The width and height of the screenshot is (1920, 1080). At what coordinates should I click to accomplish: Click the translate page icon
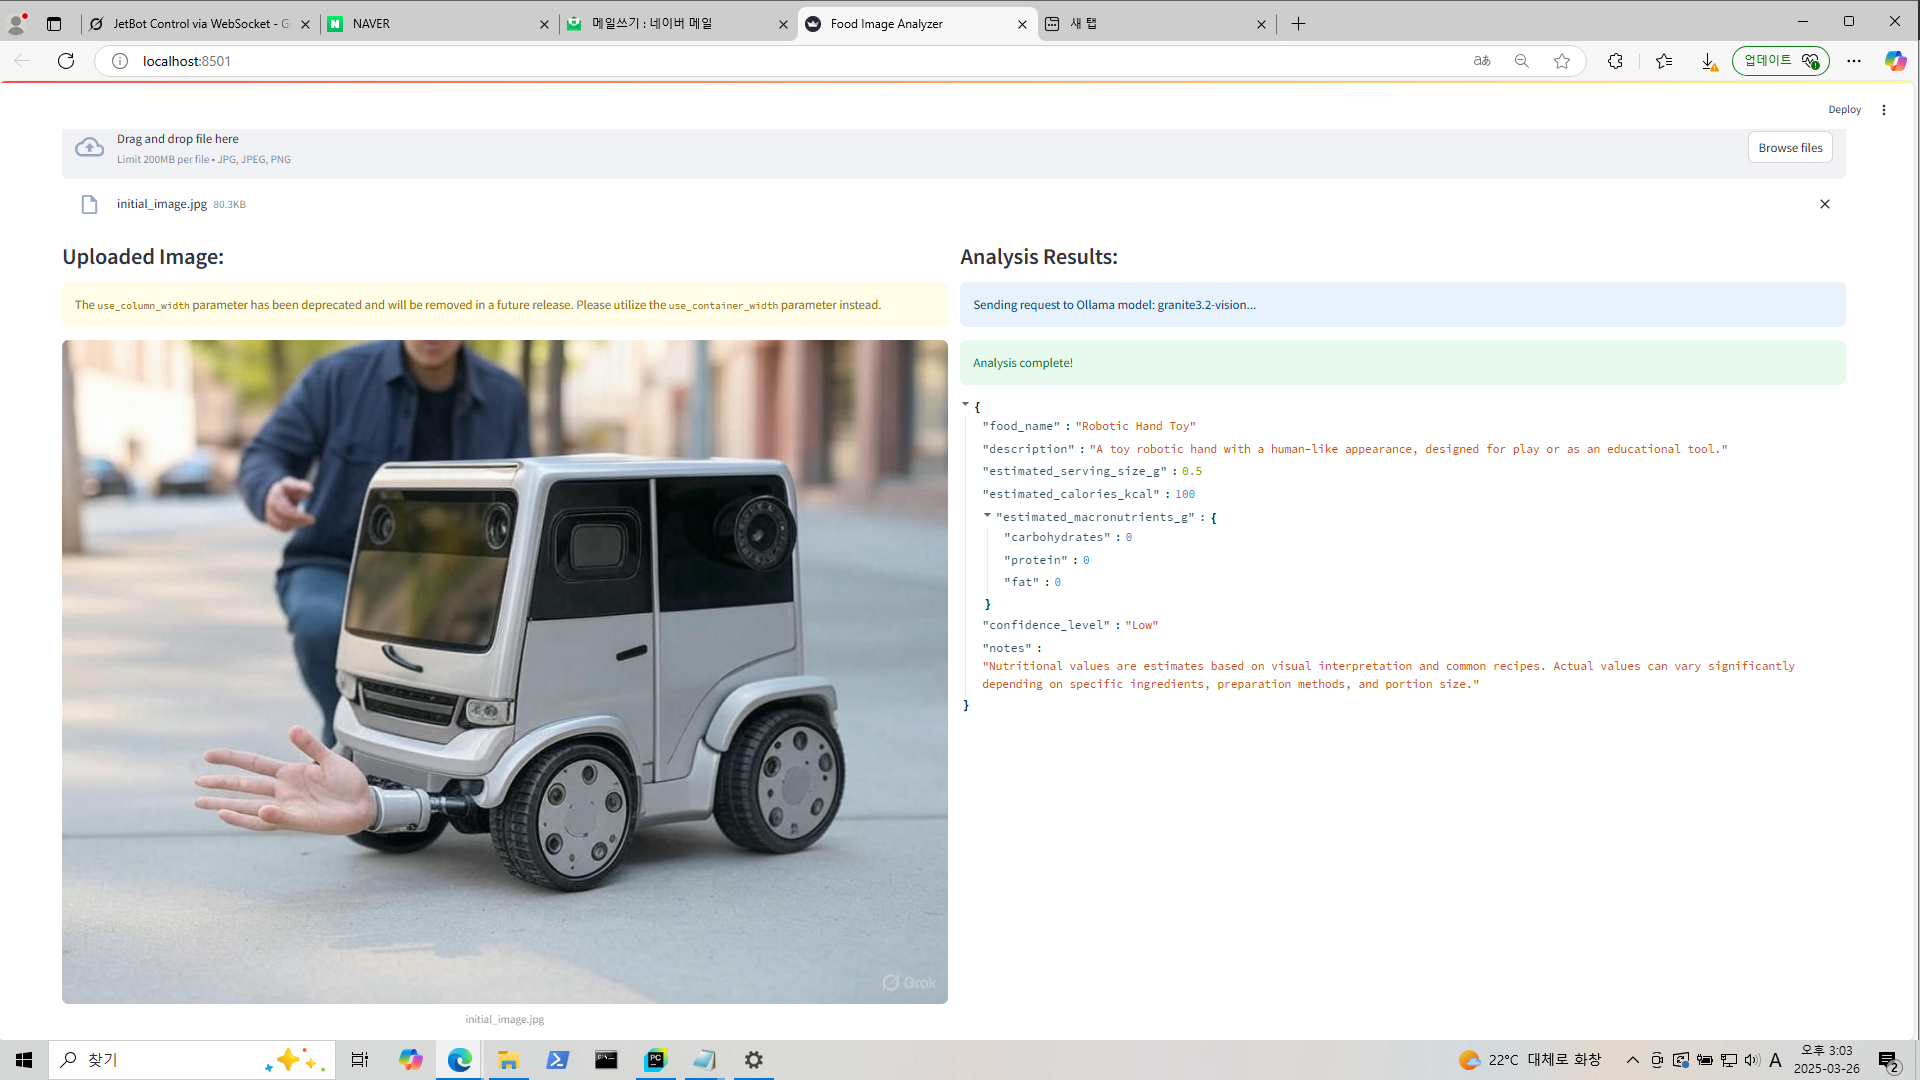(1481, 61)
